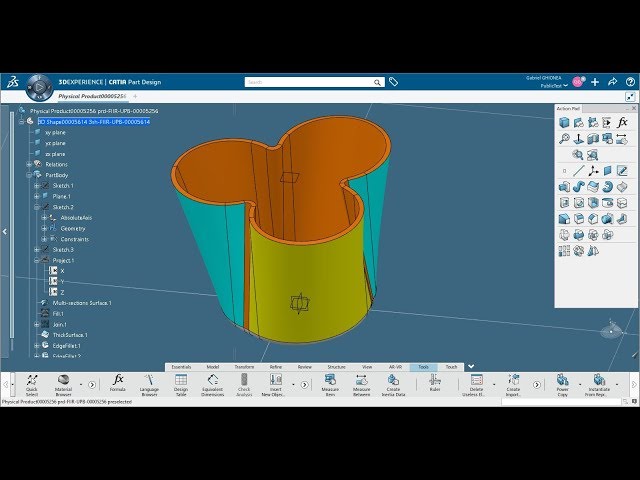
Task: Expand the Geometry node
Action: pos(44,229)
